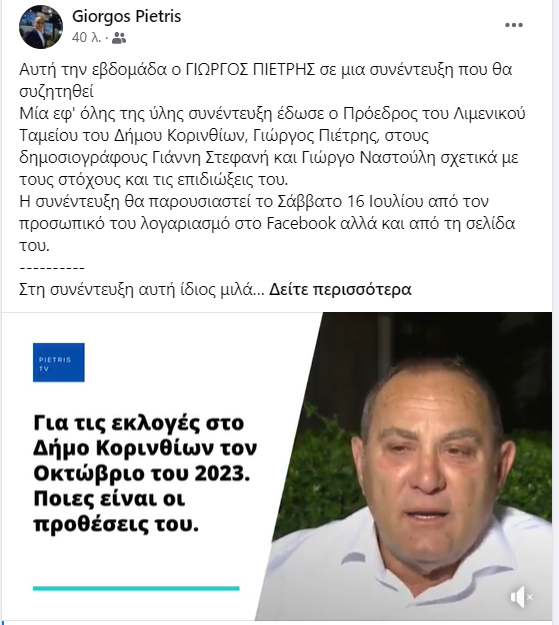The image size is (559, 625).
Task: Expand post text with "Δείτε περισσότερα"
Action: point(340,289)
